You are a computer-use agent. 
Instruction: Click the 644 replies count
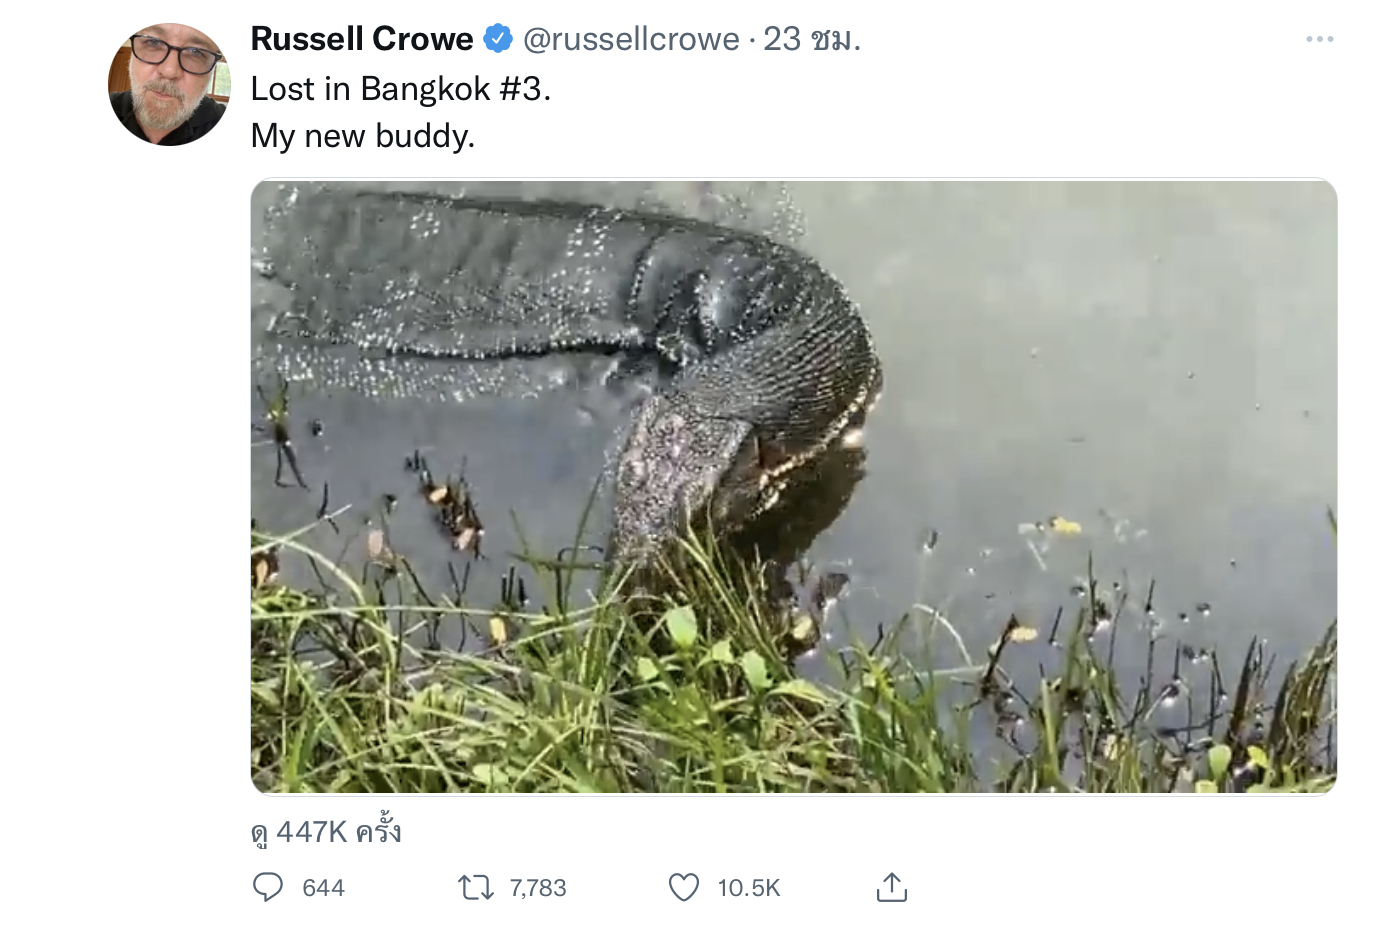coord(323,888)
